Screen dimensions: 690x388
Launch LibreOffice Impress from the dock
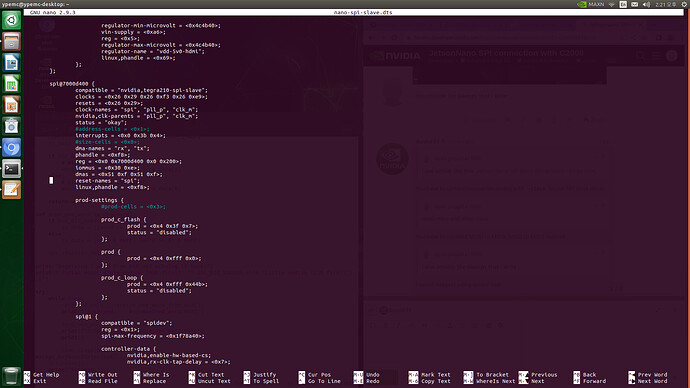(11, 105)
